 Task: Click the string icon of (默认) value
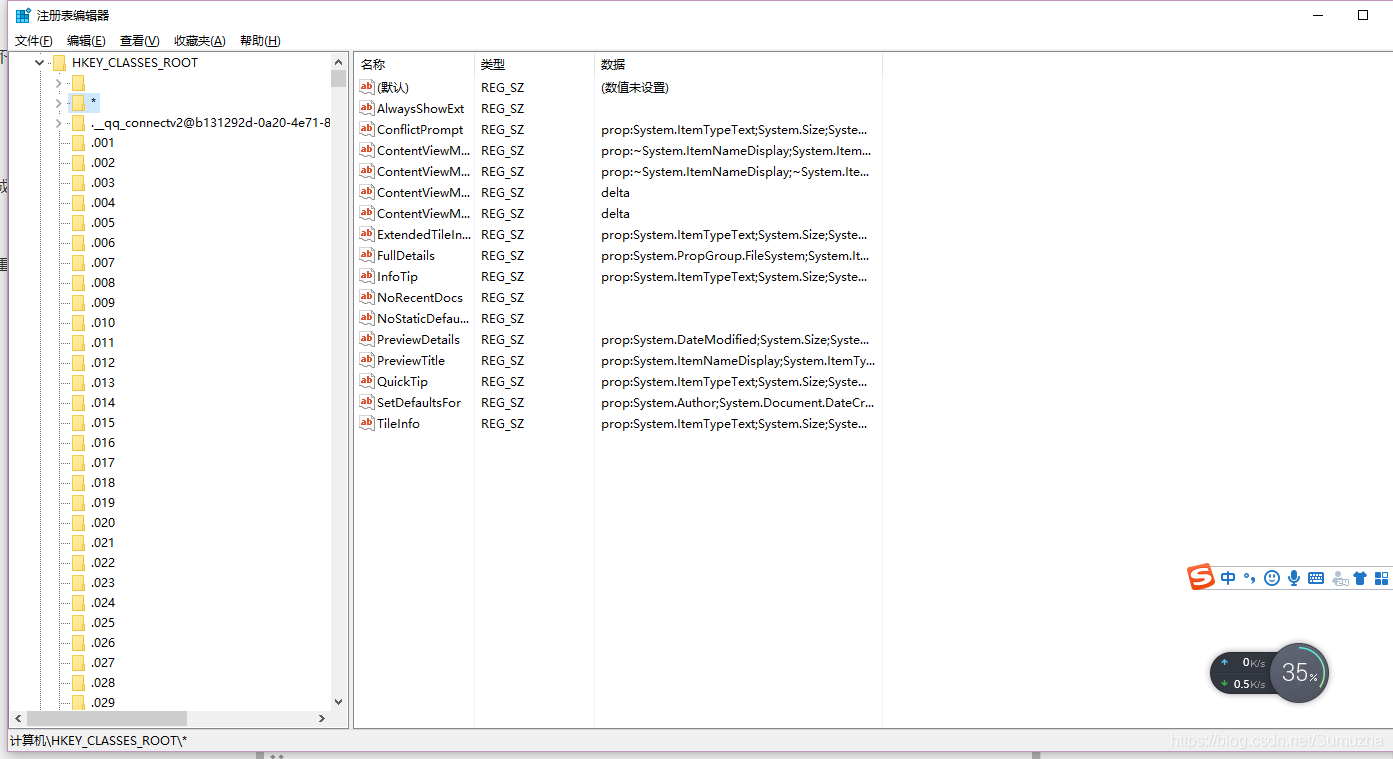(367, 87)
